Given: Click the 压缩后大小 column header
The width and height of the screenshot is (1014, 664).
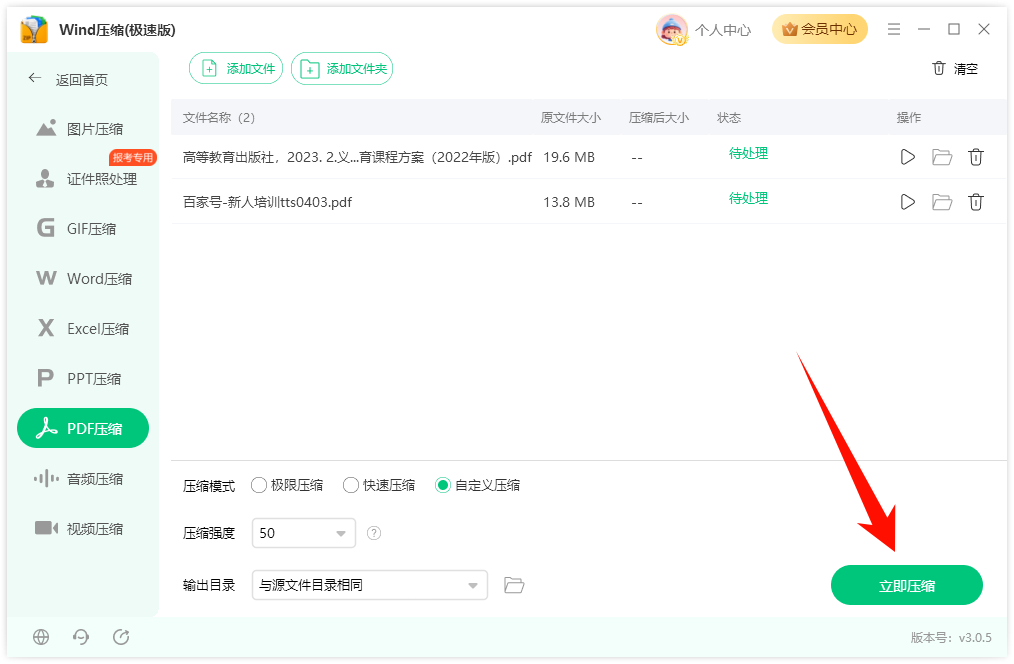Looking at the screenshot, I should (658, 118).
